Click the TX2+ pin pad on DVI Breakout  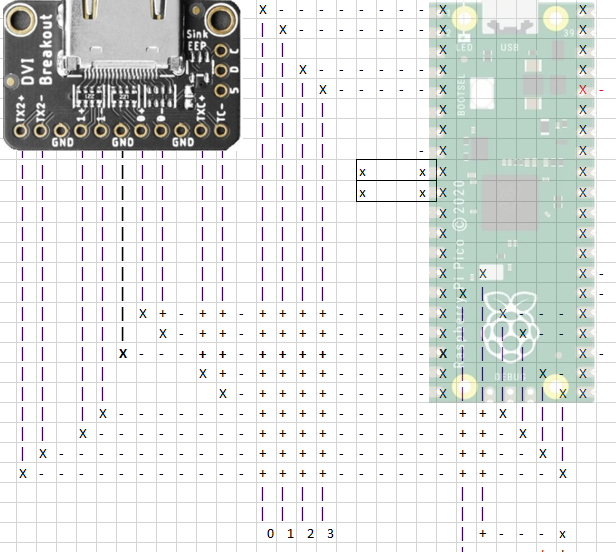(x=22, y=131)
